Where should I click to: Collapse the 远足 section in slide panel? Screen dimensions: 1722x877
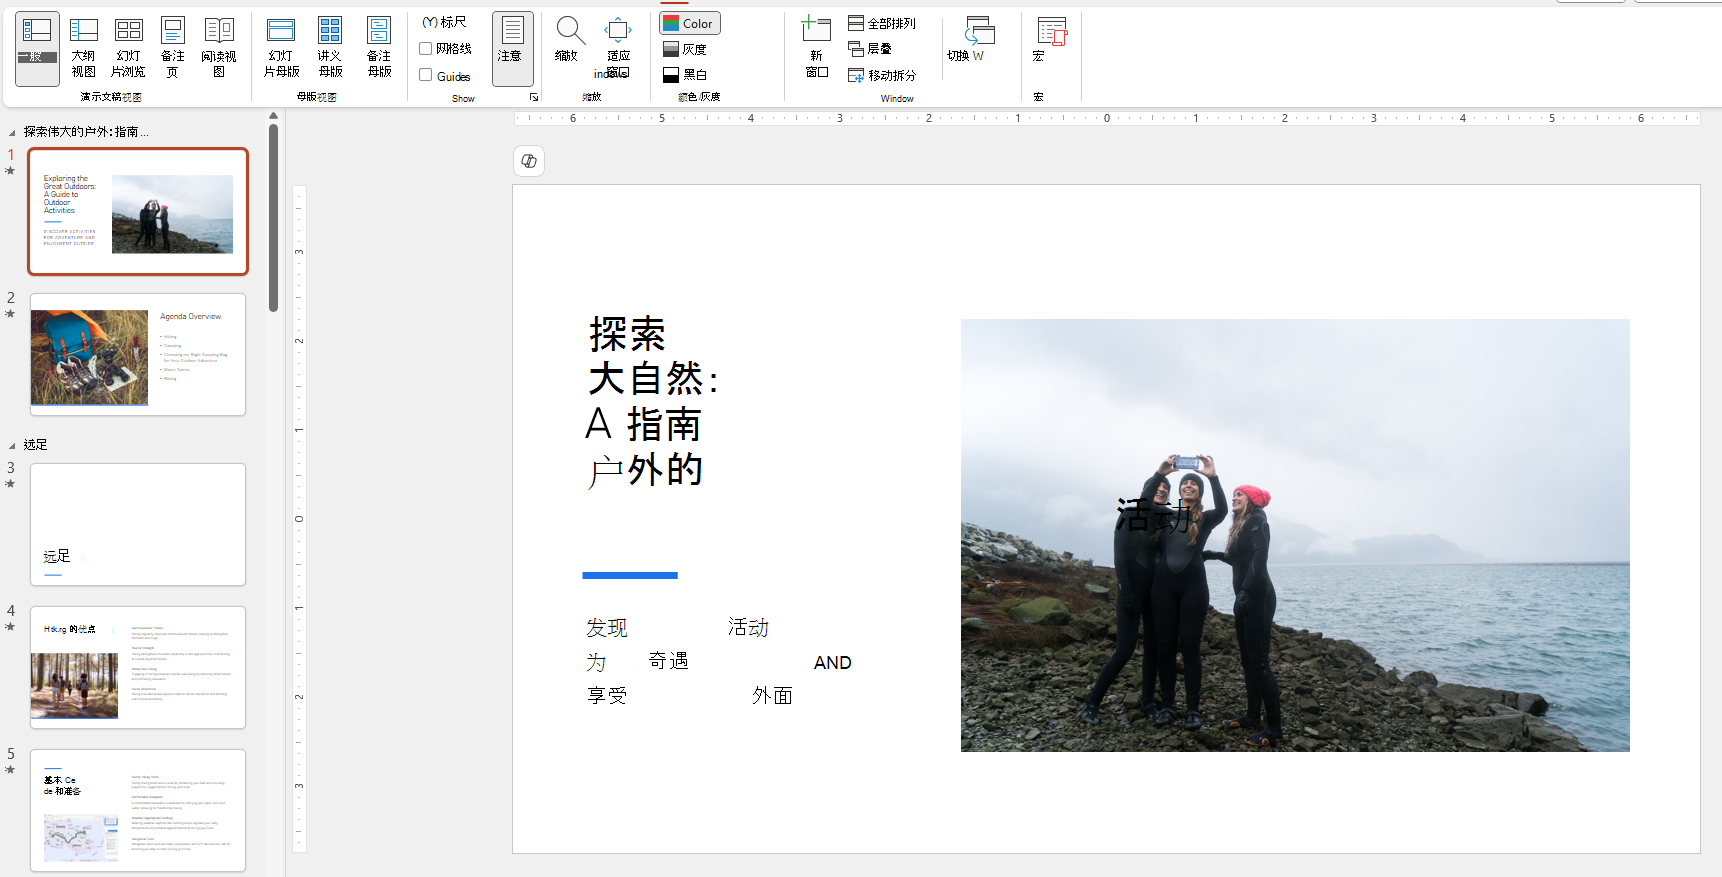click(12, 445)
